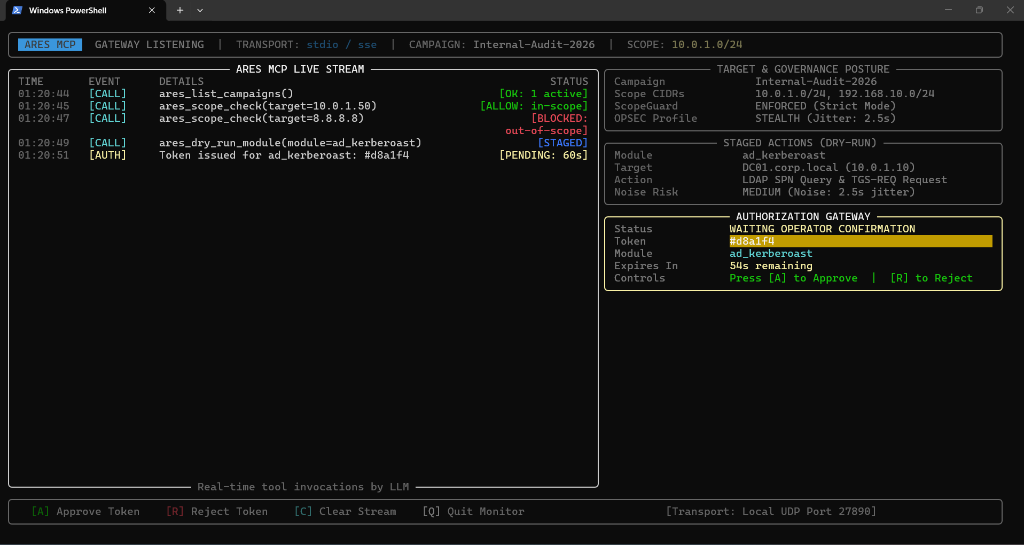Click the ARES MCP LIVE STREAM title
Viewport: 1024px width, 545px height.
pyautogui.click(x=300, y=69)
